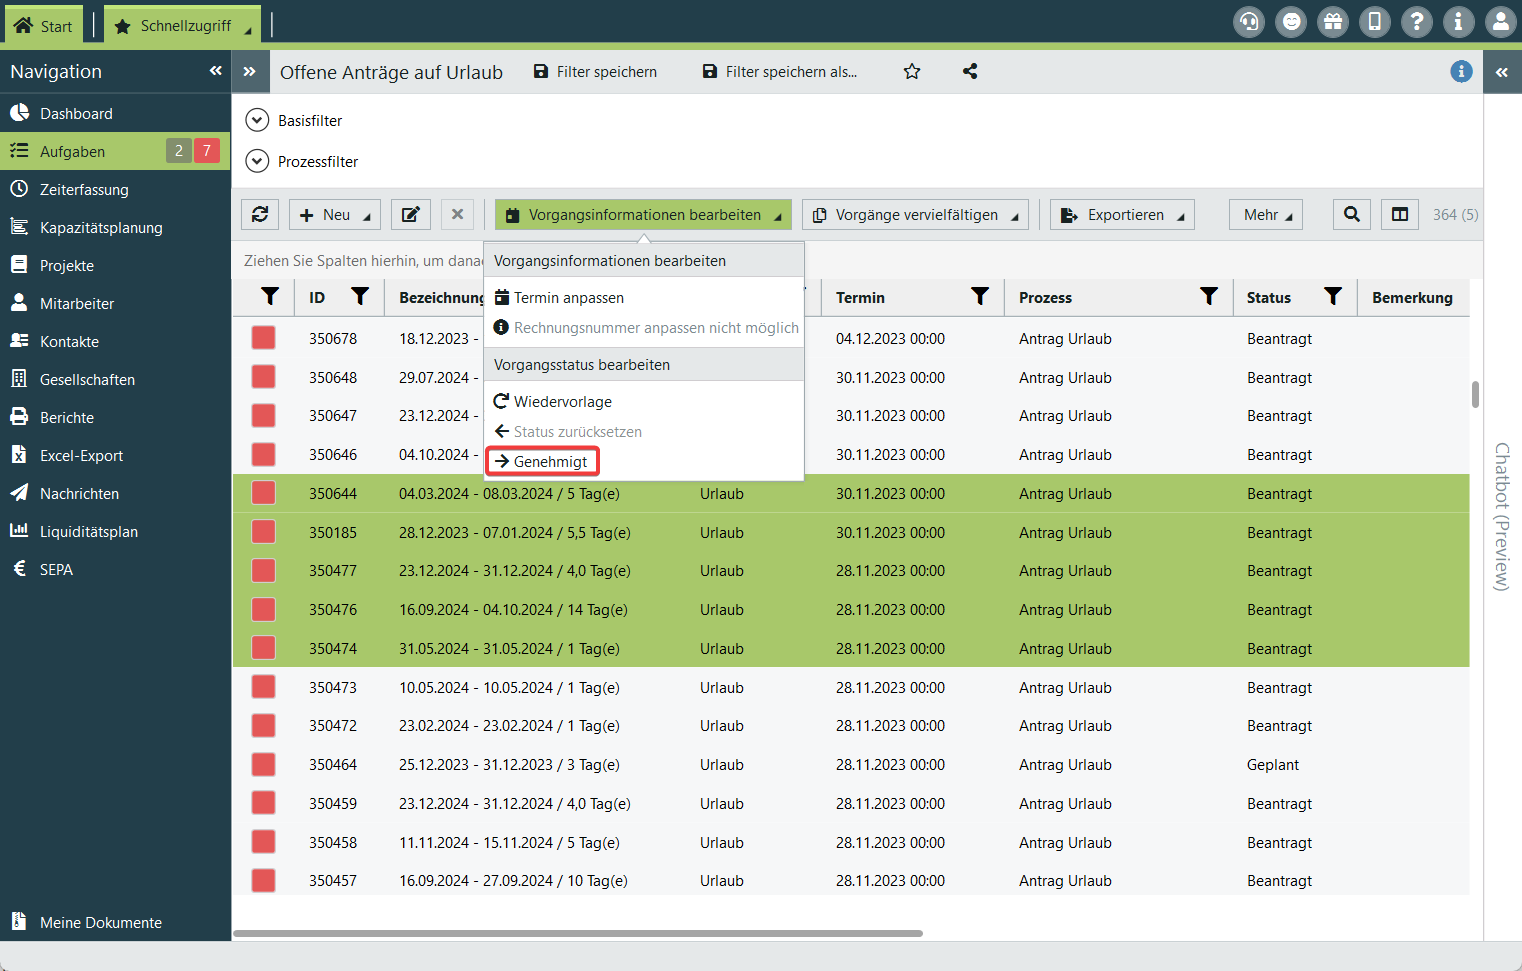Click Filter speichern button
This screenshot has width=1522, height=971.
[596, 72]
